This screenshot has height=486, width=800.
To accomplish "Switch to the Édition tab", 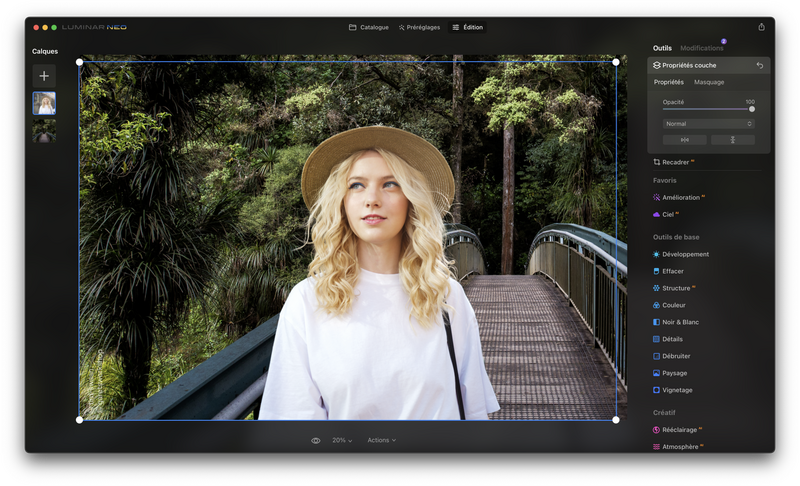I will [x=467, y=28].
